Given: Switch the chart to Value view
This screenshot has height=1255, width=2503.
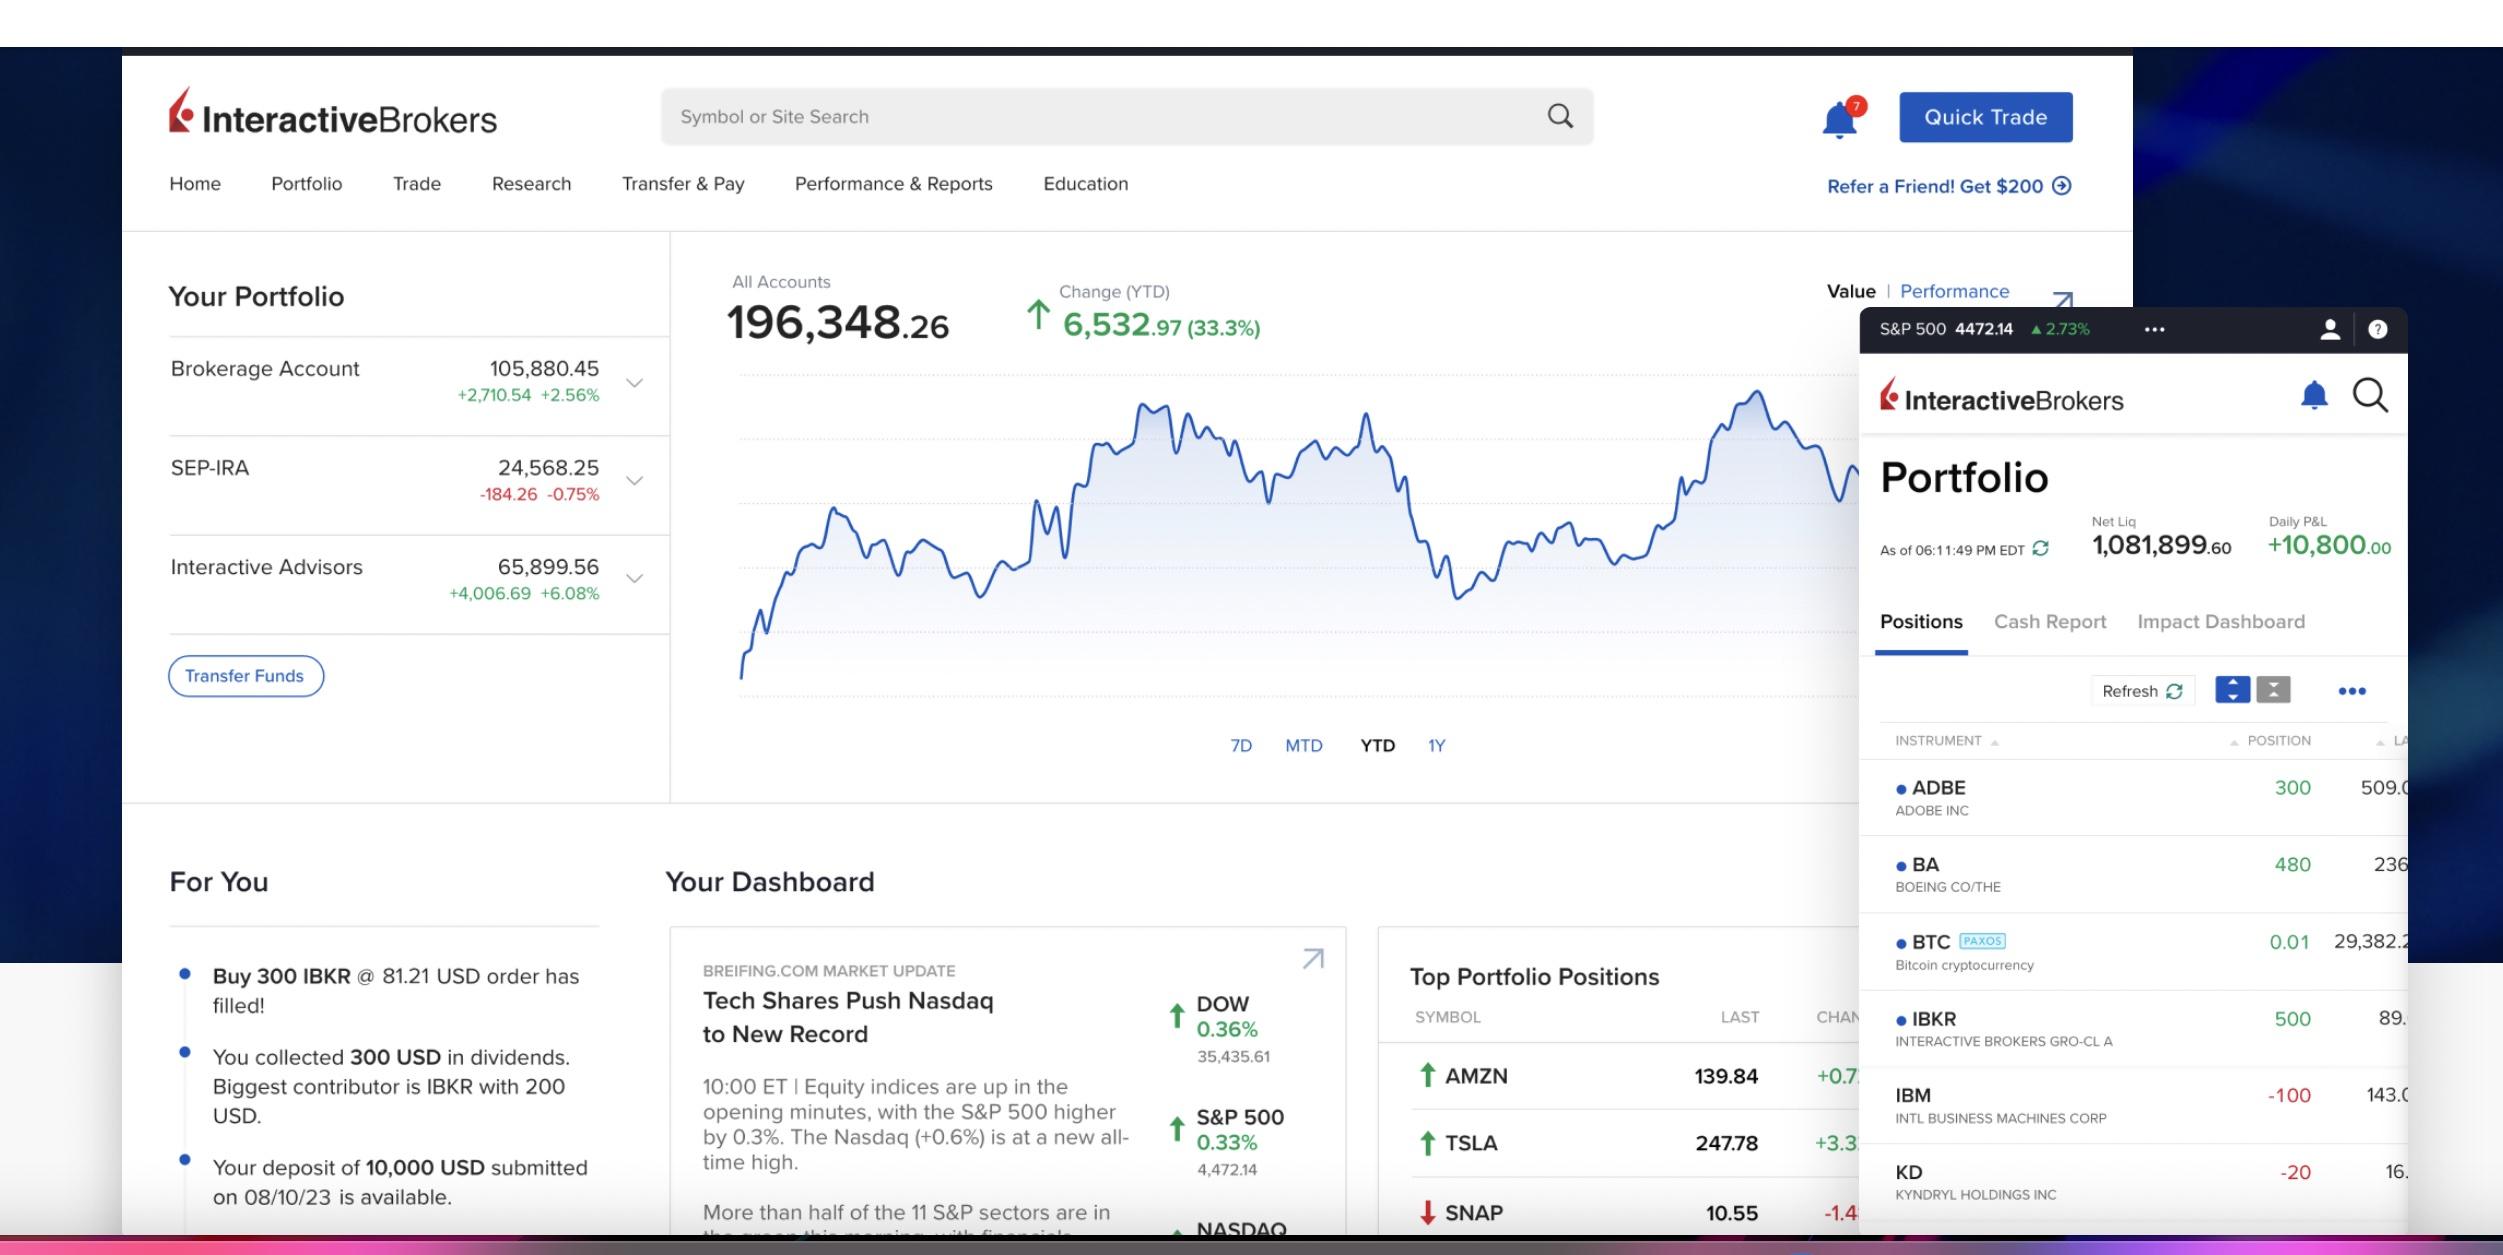Looking at the screenshot, I should click(x=1851, y=291).
